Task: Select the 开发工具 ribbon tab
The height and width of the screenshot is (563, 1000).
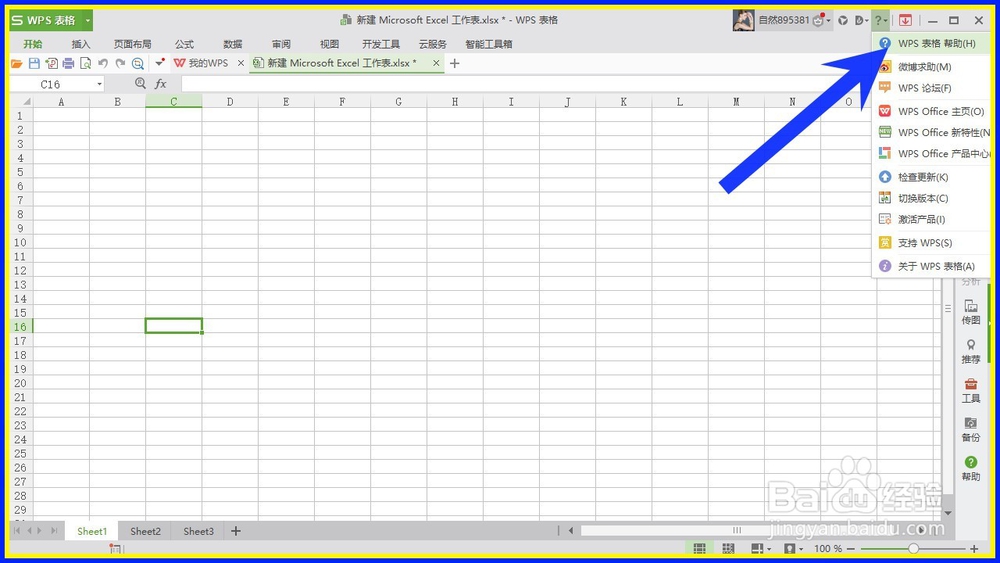Action: click(381, 44)
